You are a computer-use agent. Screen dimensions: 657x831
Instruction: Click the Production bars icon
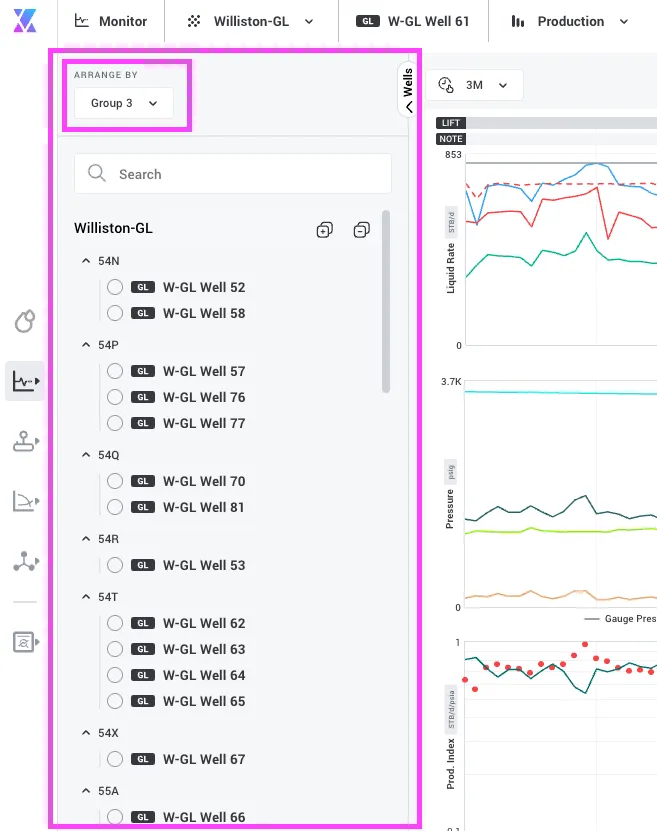pos(518,21)
